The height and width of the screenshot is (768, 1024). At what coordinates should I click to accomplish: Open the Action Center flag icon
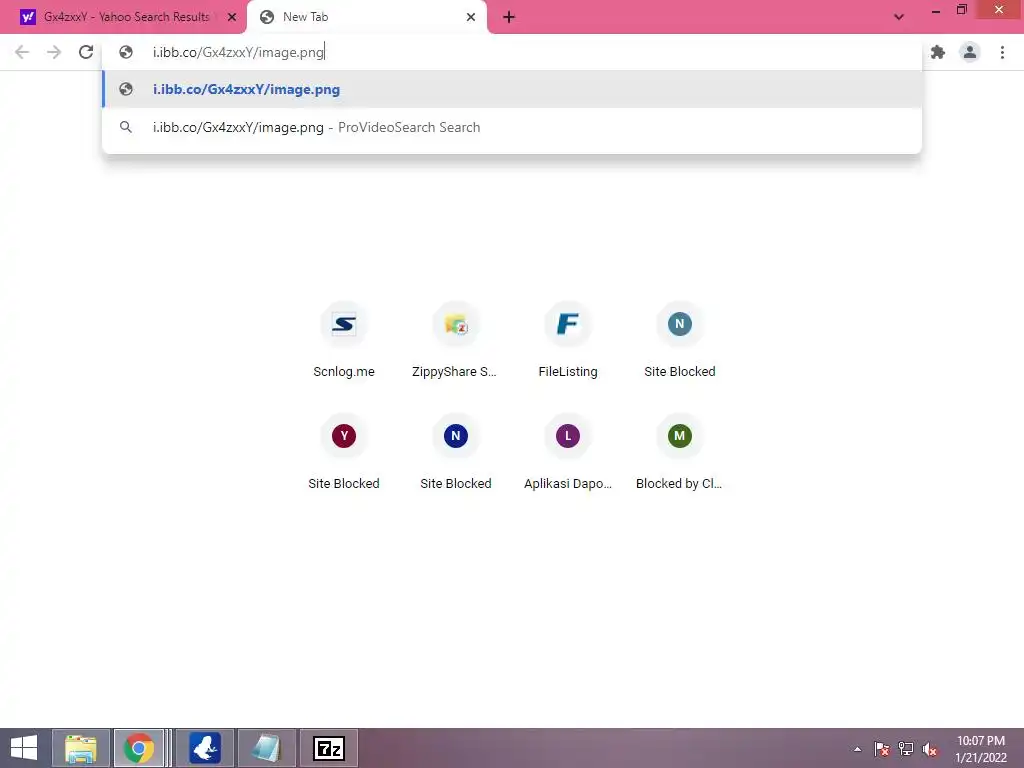point(882,749)
